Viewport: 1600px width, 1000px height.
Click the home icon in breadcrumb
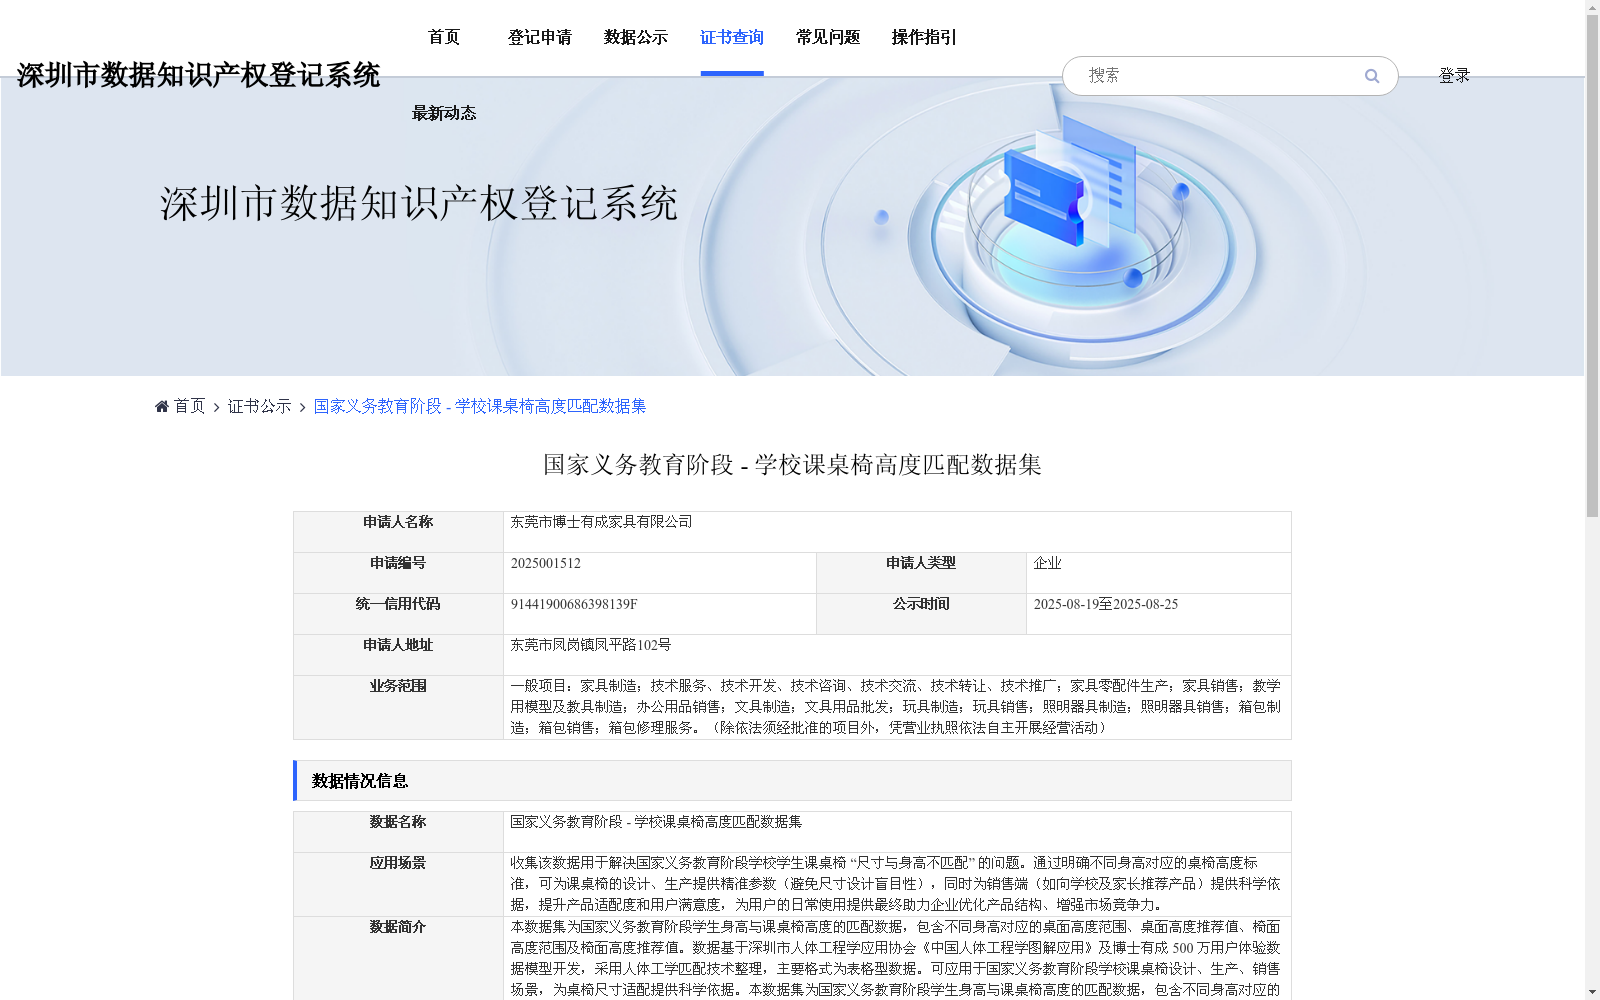(162, 406)
